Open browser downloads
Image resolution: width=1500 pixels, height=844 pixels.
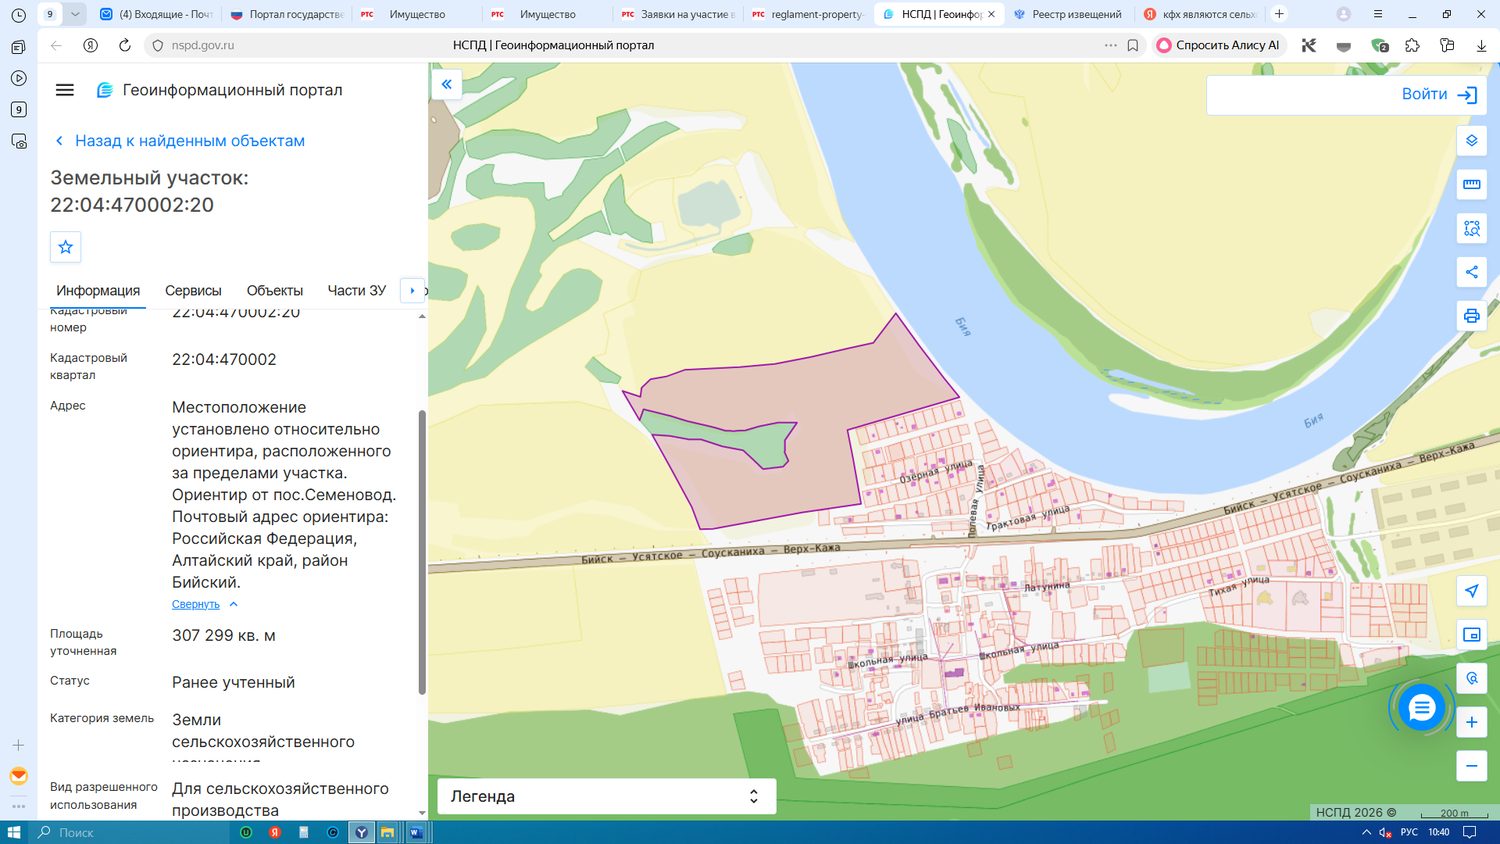tap(1481, 45)
